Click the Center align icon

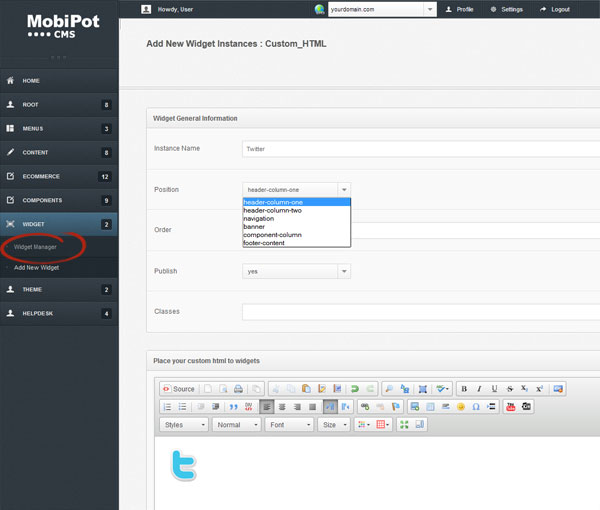click(x=282, y=407)
